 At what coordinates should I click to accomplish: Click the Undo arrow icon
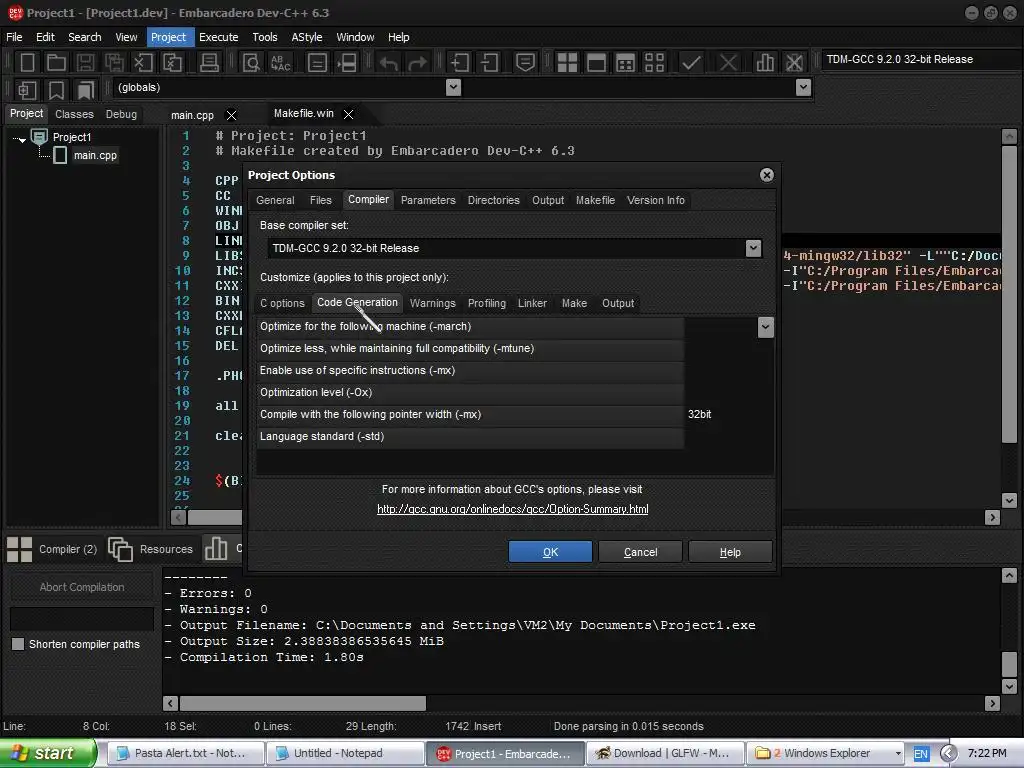tap(389, 63)
